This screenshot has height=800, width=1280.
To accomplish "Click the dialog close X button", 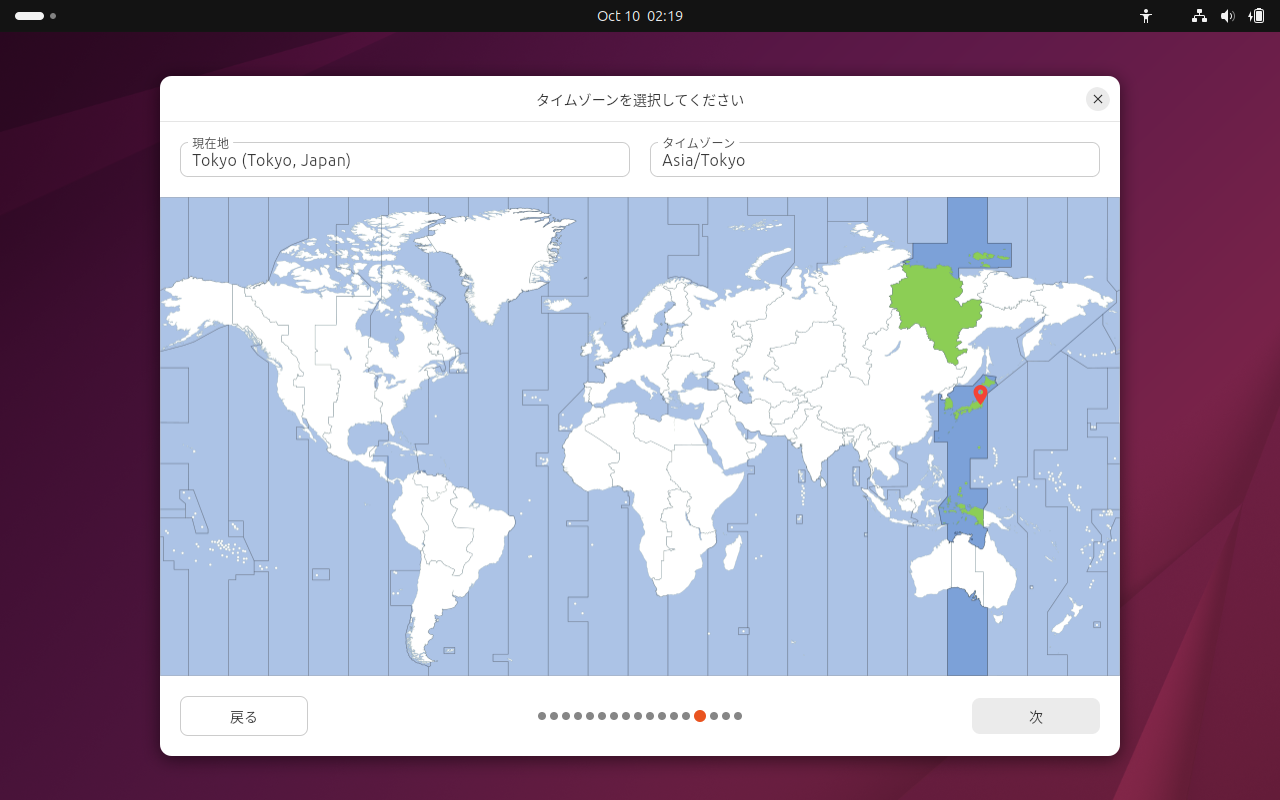I will tap(1097, 99).
